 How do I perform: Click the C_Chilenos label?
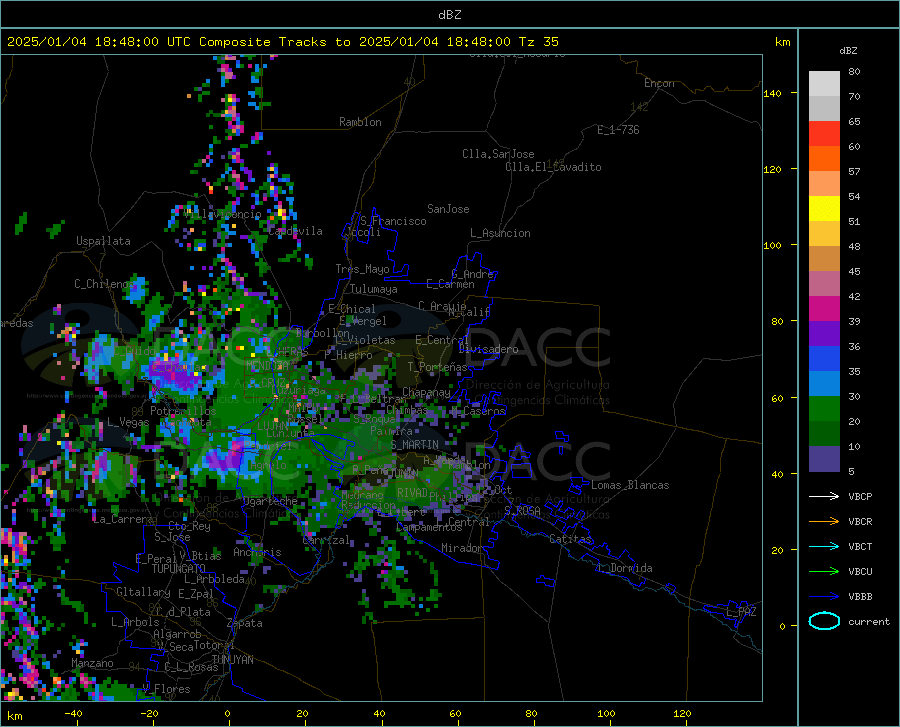coord(103,284)
